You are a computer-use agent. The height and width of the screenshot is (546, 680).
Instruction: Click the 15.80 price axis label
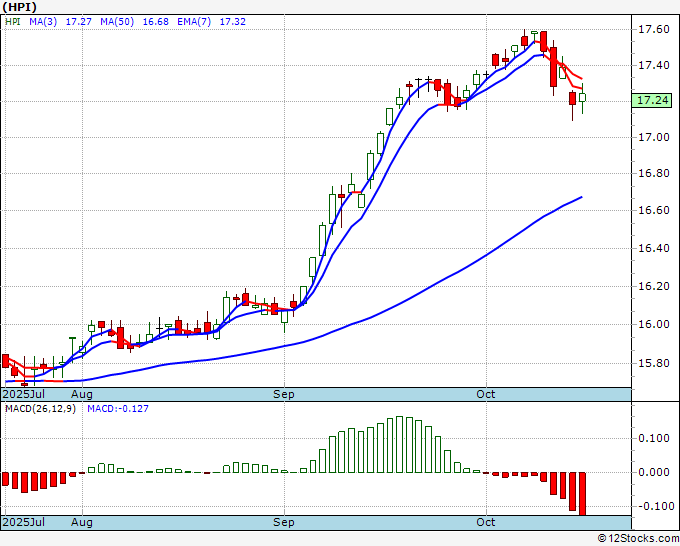click(654, 363)
